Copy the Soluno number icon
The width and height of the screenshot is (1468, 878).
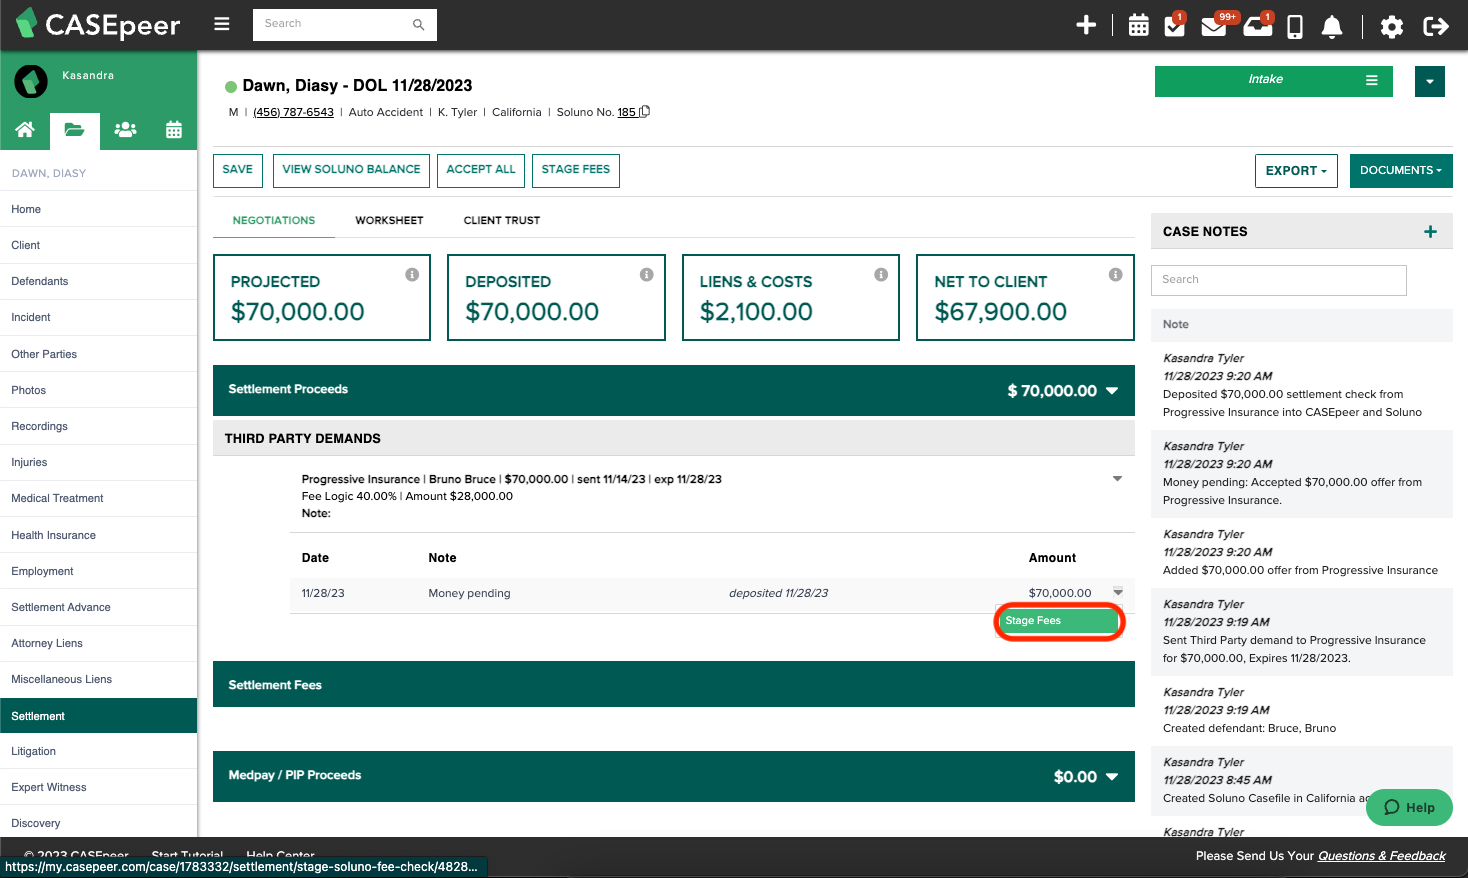click(x=645, y=112)
